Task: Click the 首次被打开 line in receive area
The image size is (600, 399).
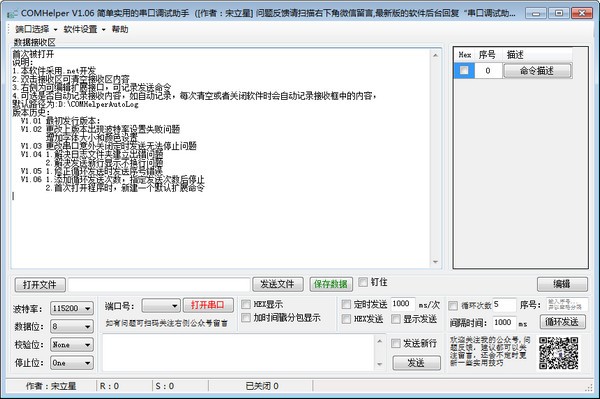Action: coord(34,54)
